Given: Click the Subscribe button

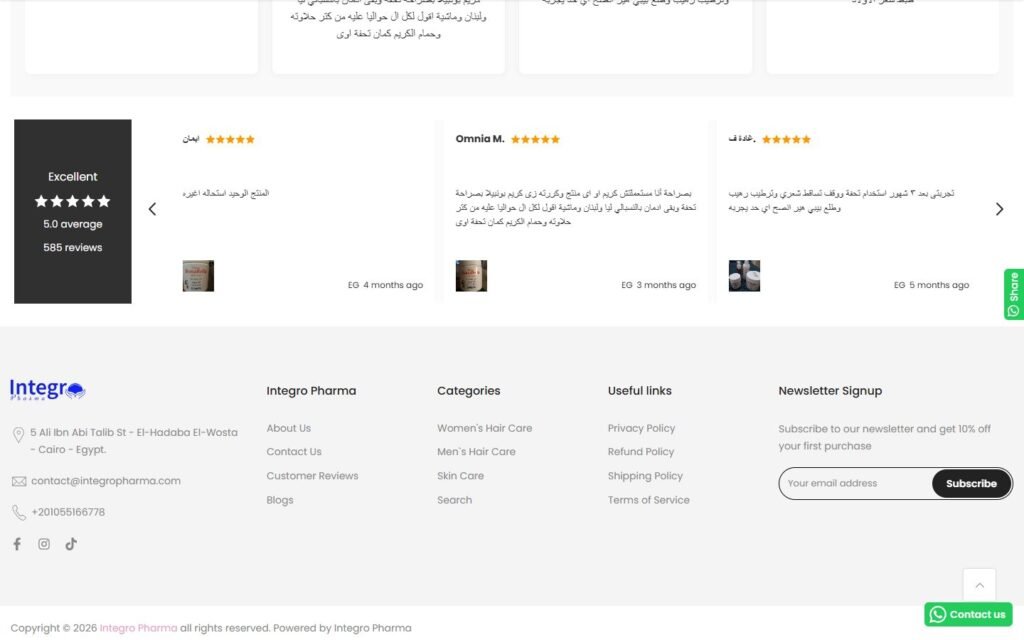Looking at the screenshot, I should tap(971, 484).
